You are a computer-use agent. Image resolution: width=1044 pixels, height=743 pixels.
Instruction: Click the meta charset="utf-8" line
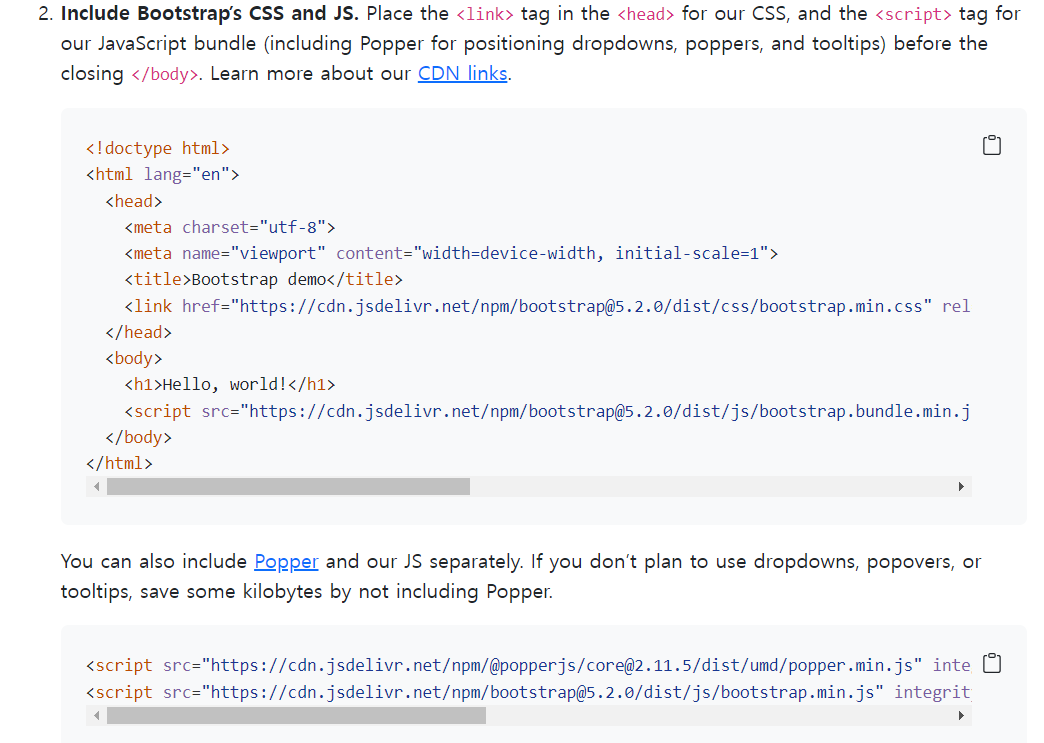230,227
